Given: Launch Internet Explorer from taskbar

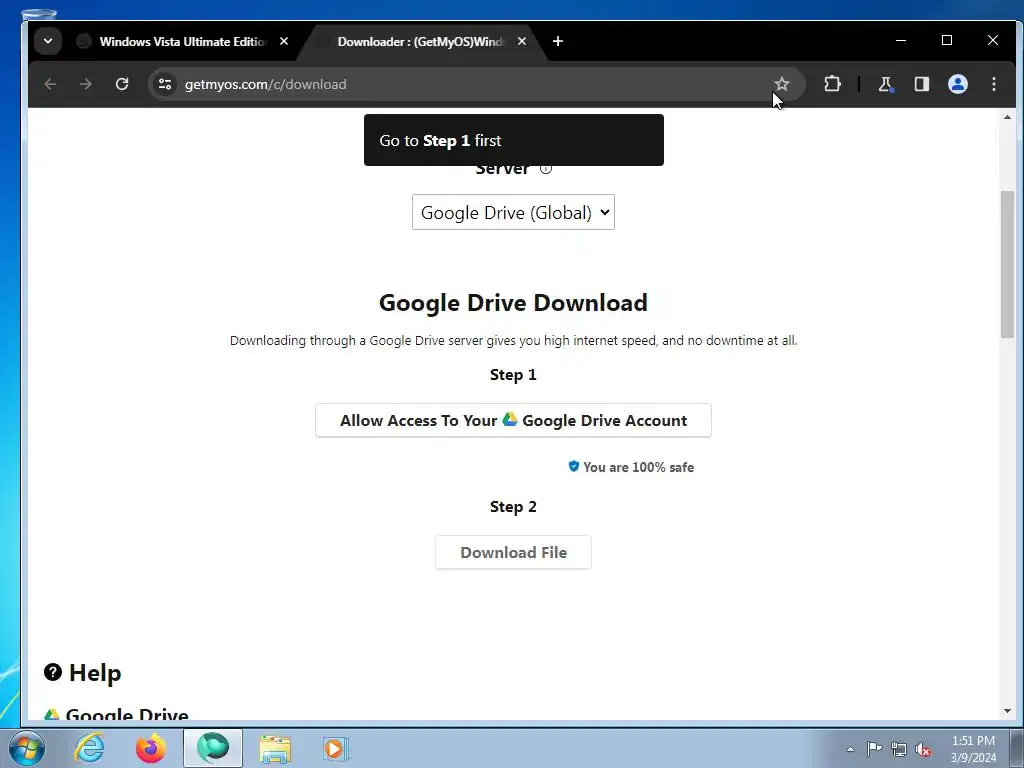Looking at the screenshot, I should [89, 748].
